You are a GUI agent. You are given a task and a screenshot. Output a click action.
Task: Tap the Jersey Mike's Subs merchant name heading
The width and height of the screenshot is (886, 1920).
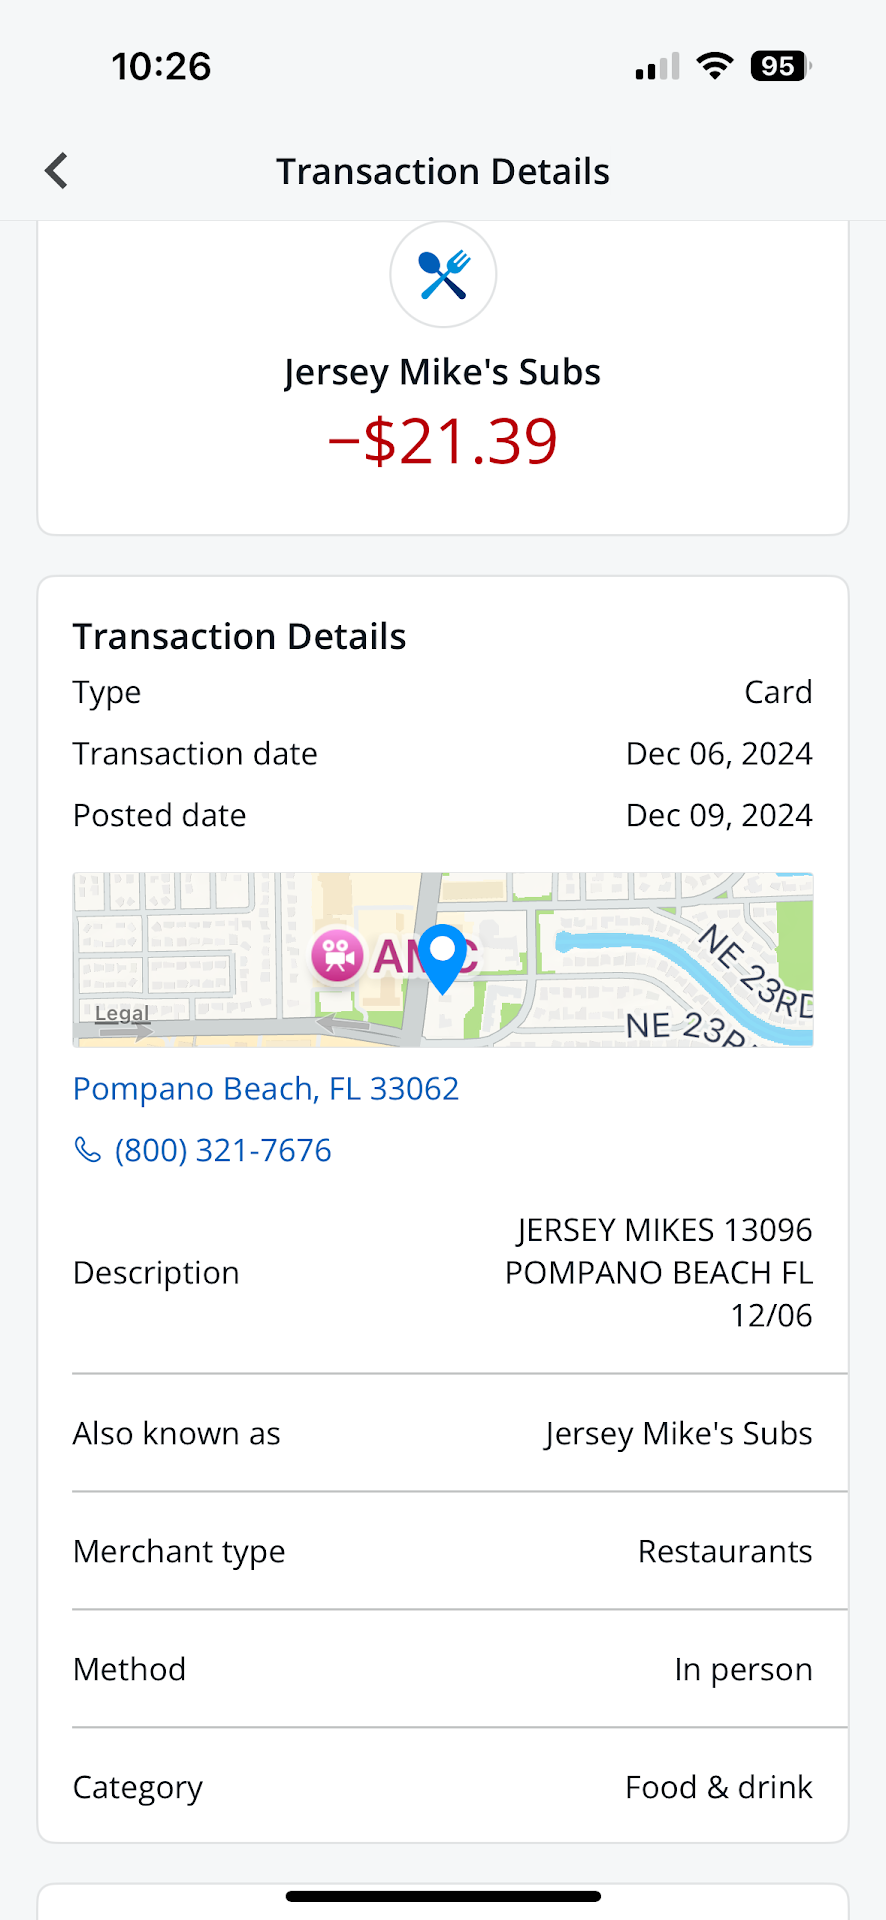pyautogui.click(x=443, y=372)
